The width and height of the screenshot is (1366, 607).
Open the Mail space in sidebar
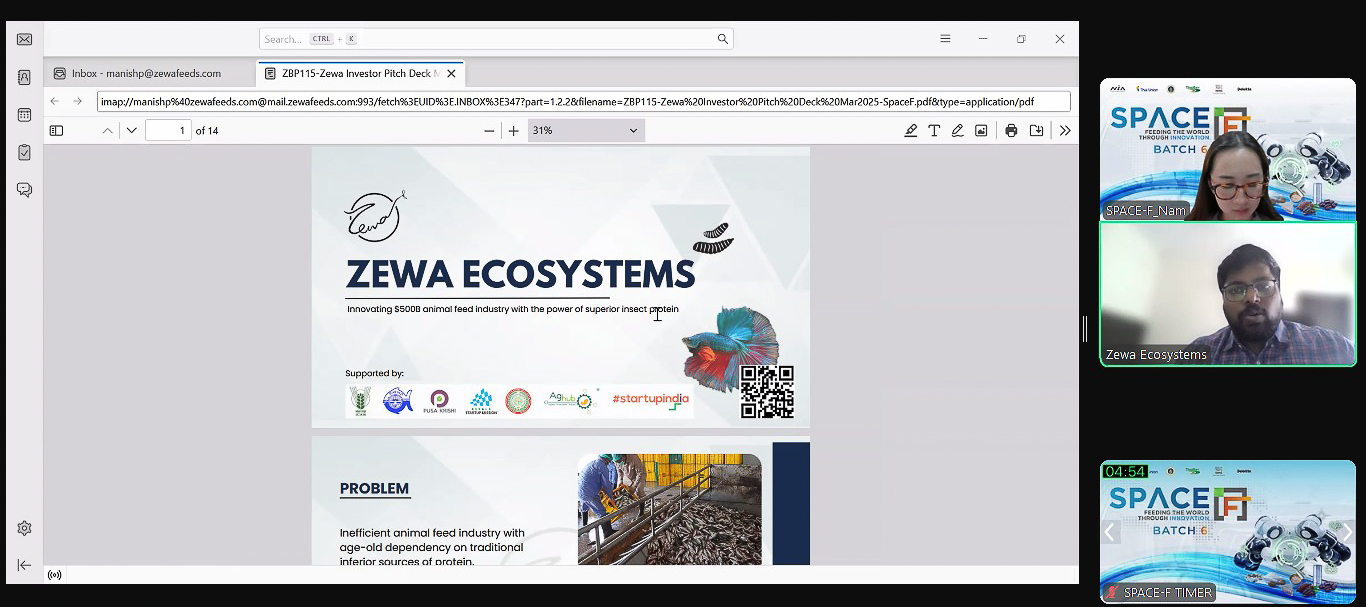[x=24, y=40]
